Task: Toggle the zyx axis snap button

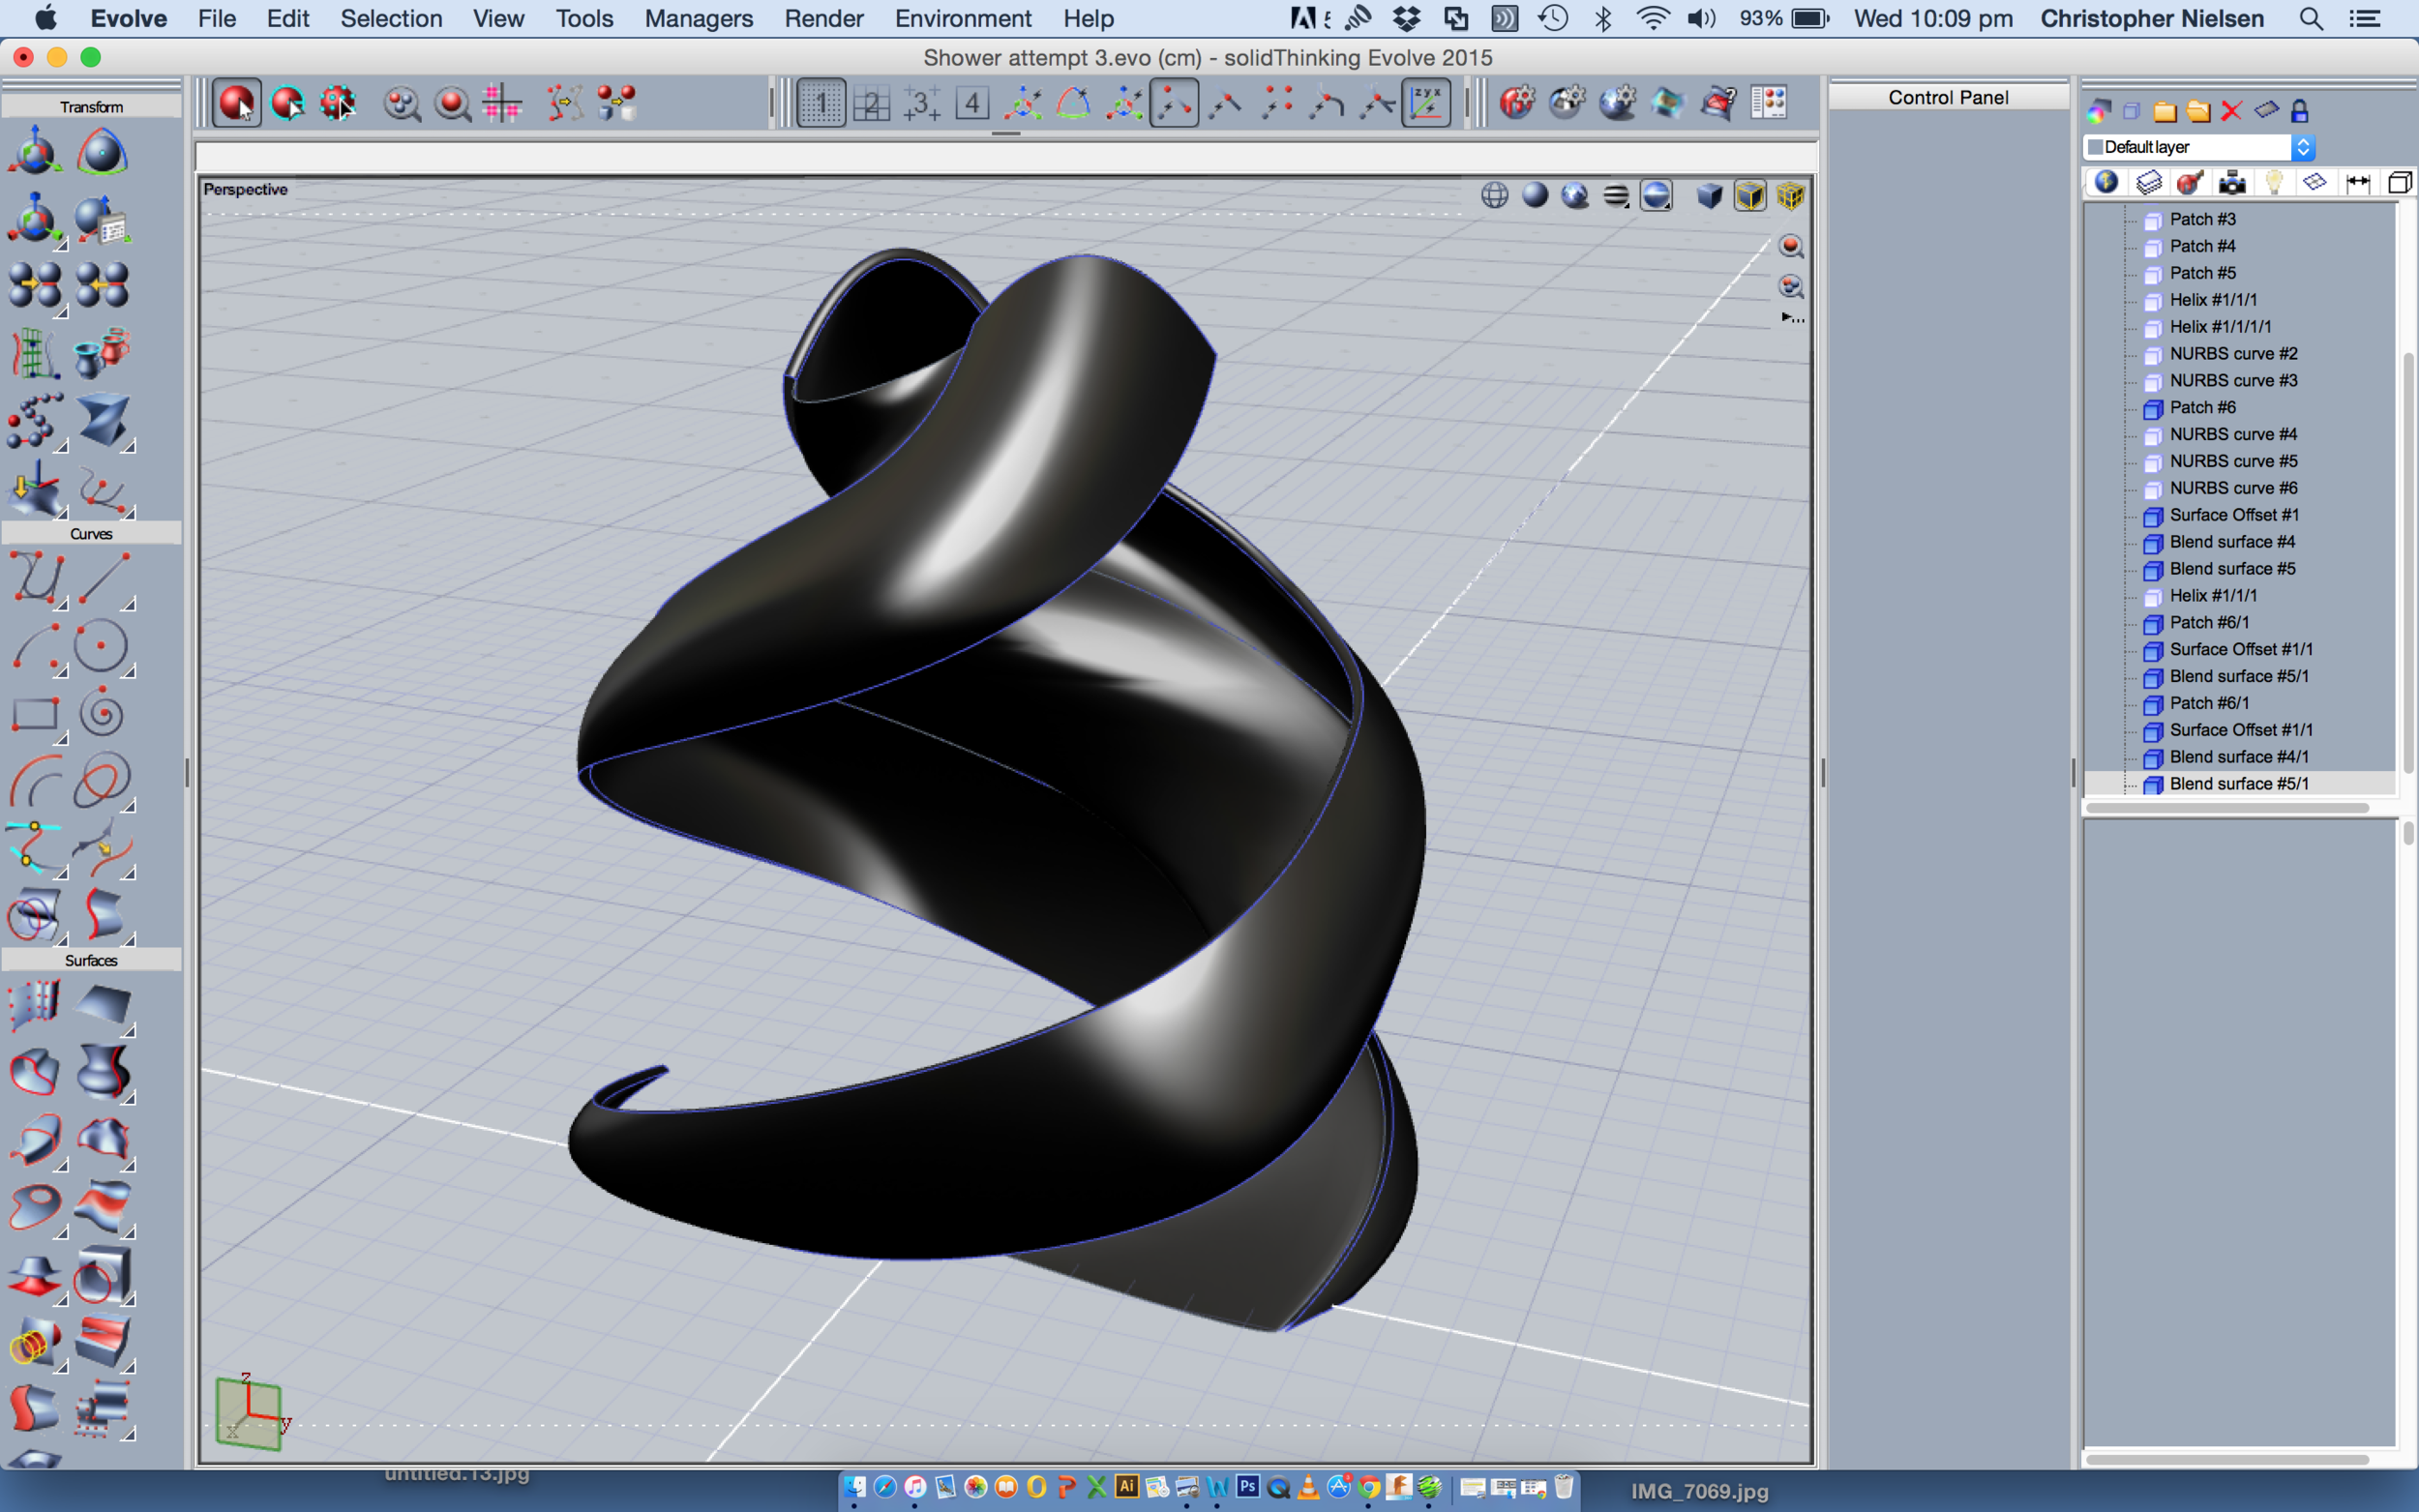Action: 1426,103
